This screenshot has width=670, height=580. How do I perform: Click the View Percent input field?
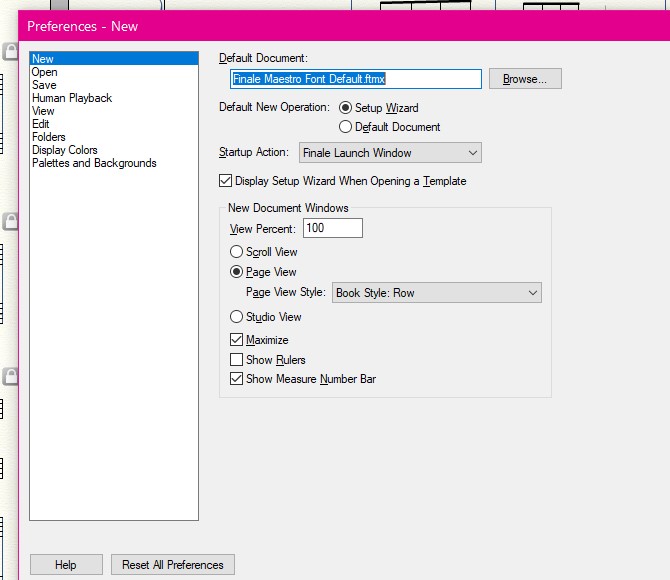(332, 229)
